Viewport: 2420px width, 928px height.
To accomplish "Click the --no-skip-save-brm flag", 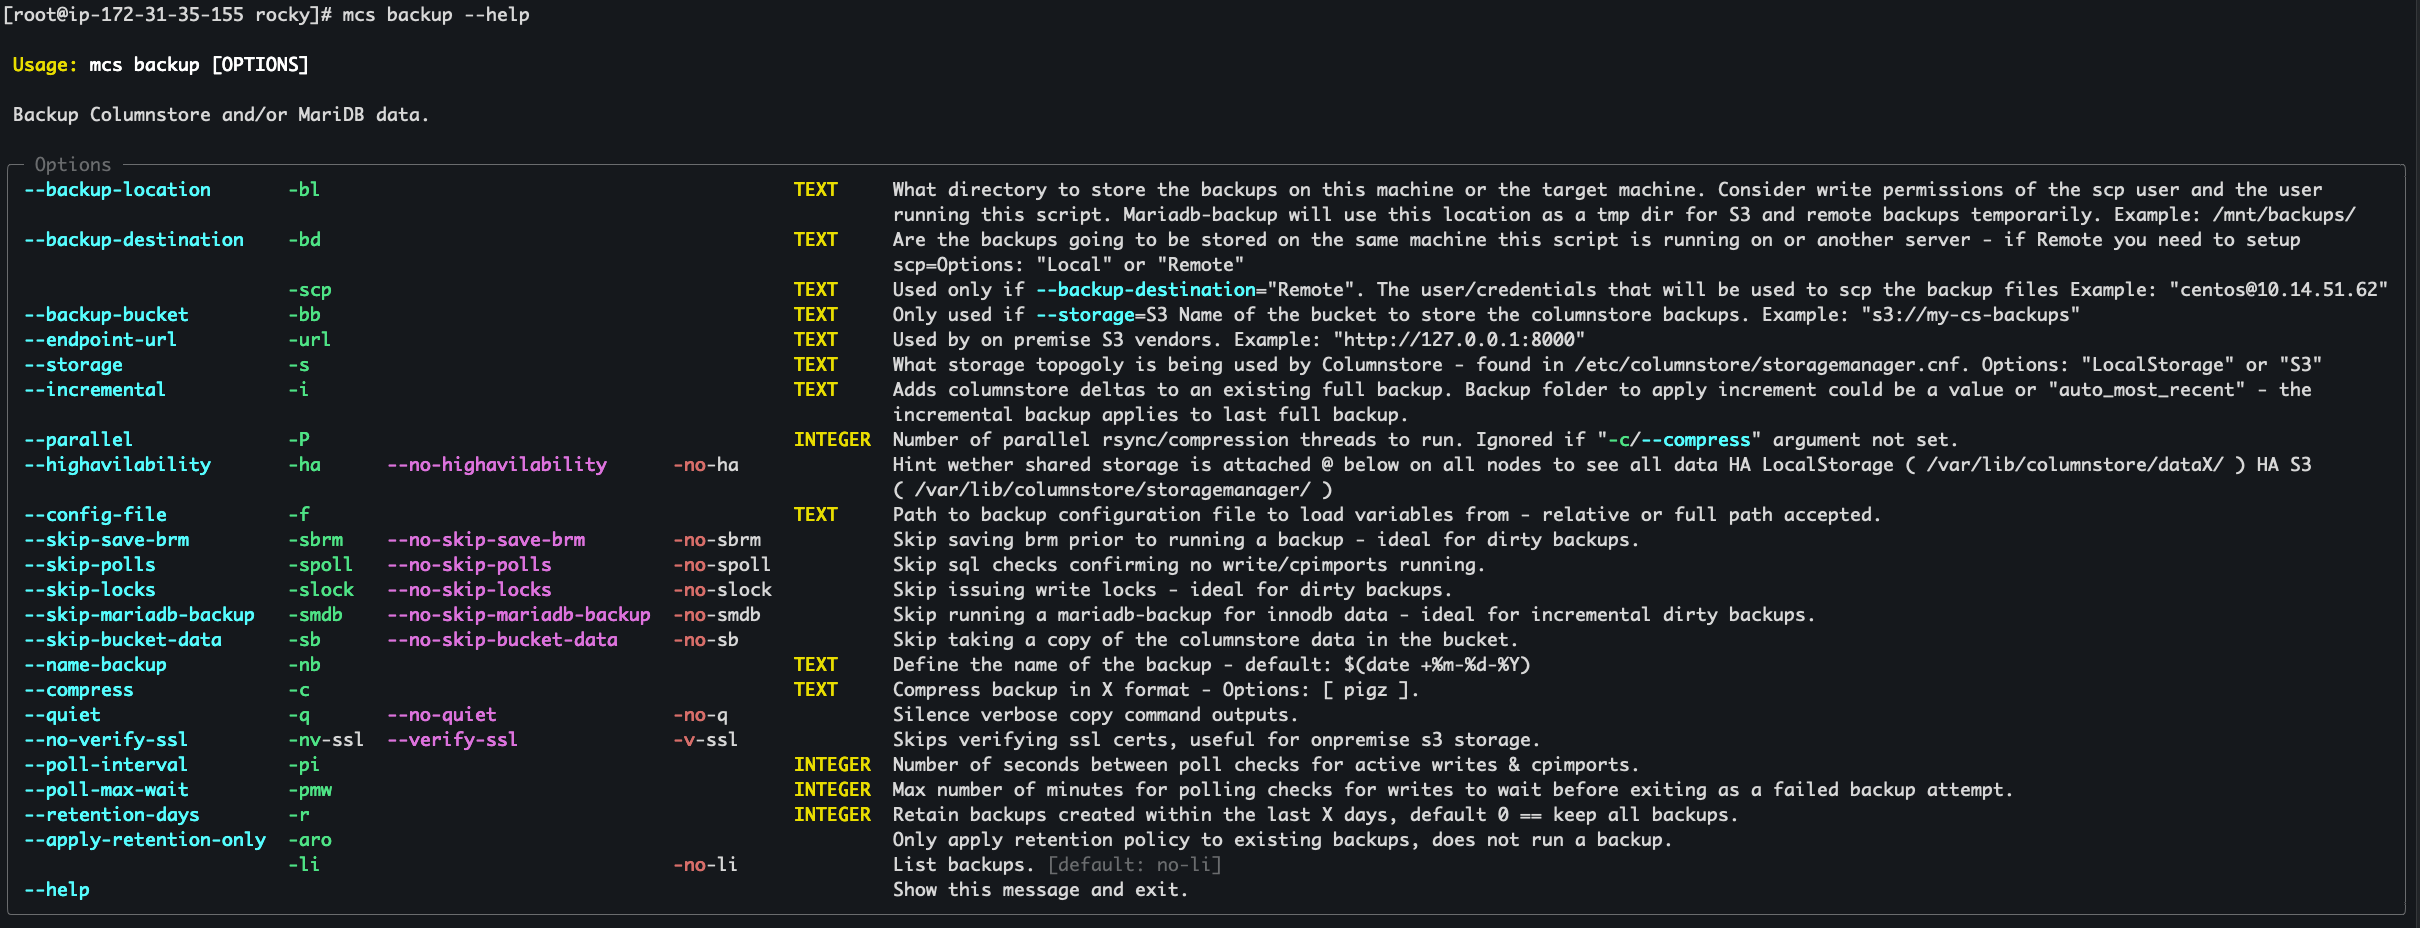I will (x=486, y=540).
